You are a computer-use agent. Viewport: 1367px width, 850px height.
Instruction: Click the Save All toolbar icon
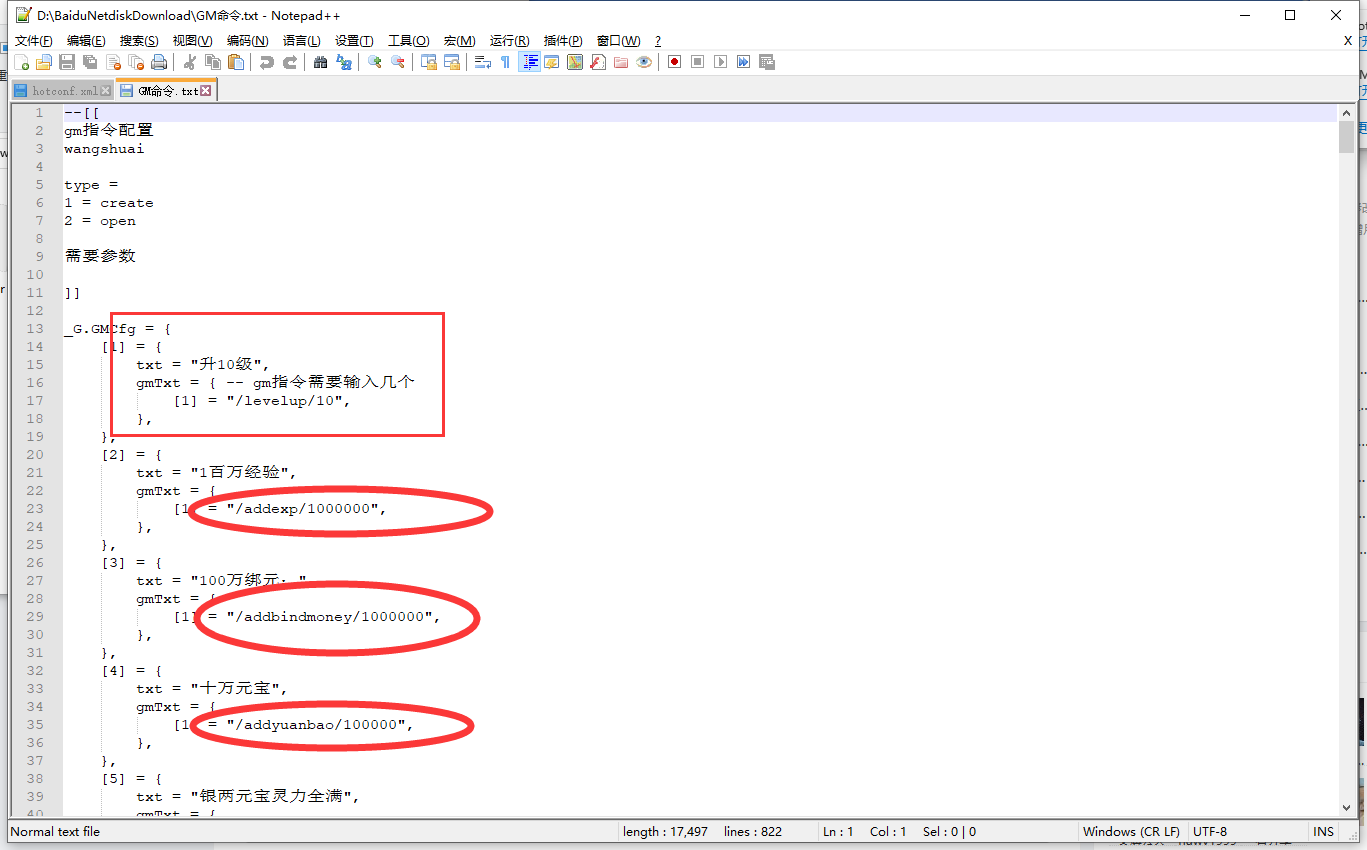point(90,62)
